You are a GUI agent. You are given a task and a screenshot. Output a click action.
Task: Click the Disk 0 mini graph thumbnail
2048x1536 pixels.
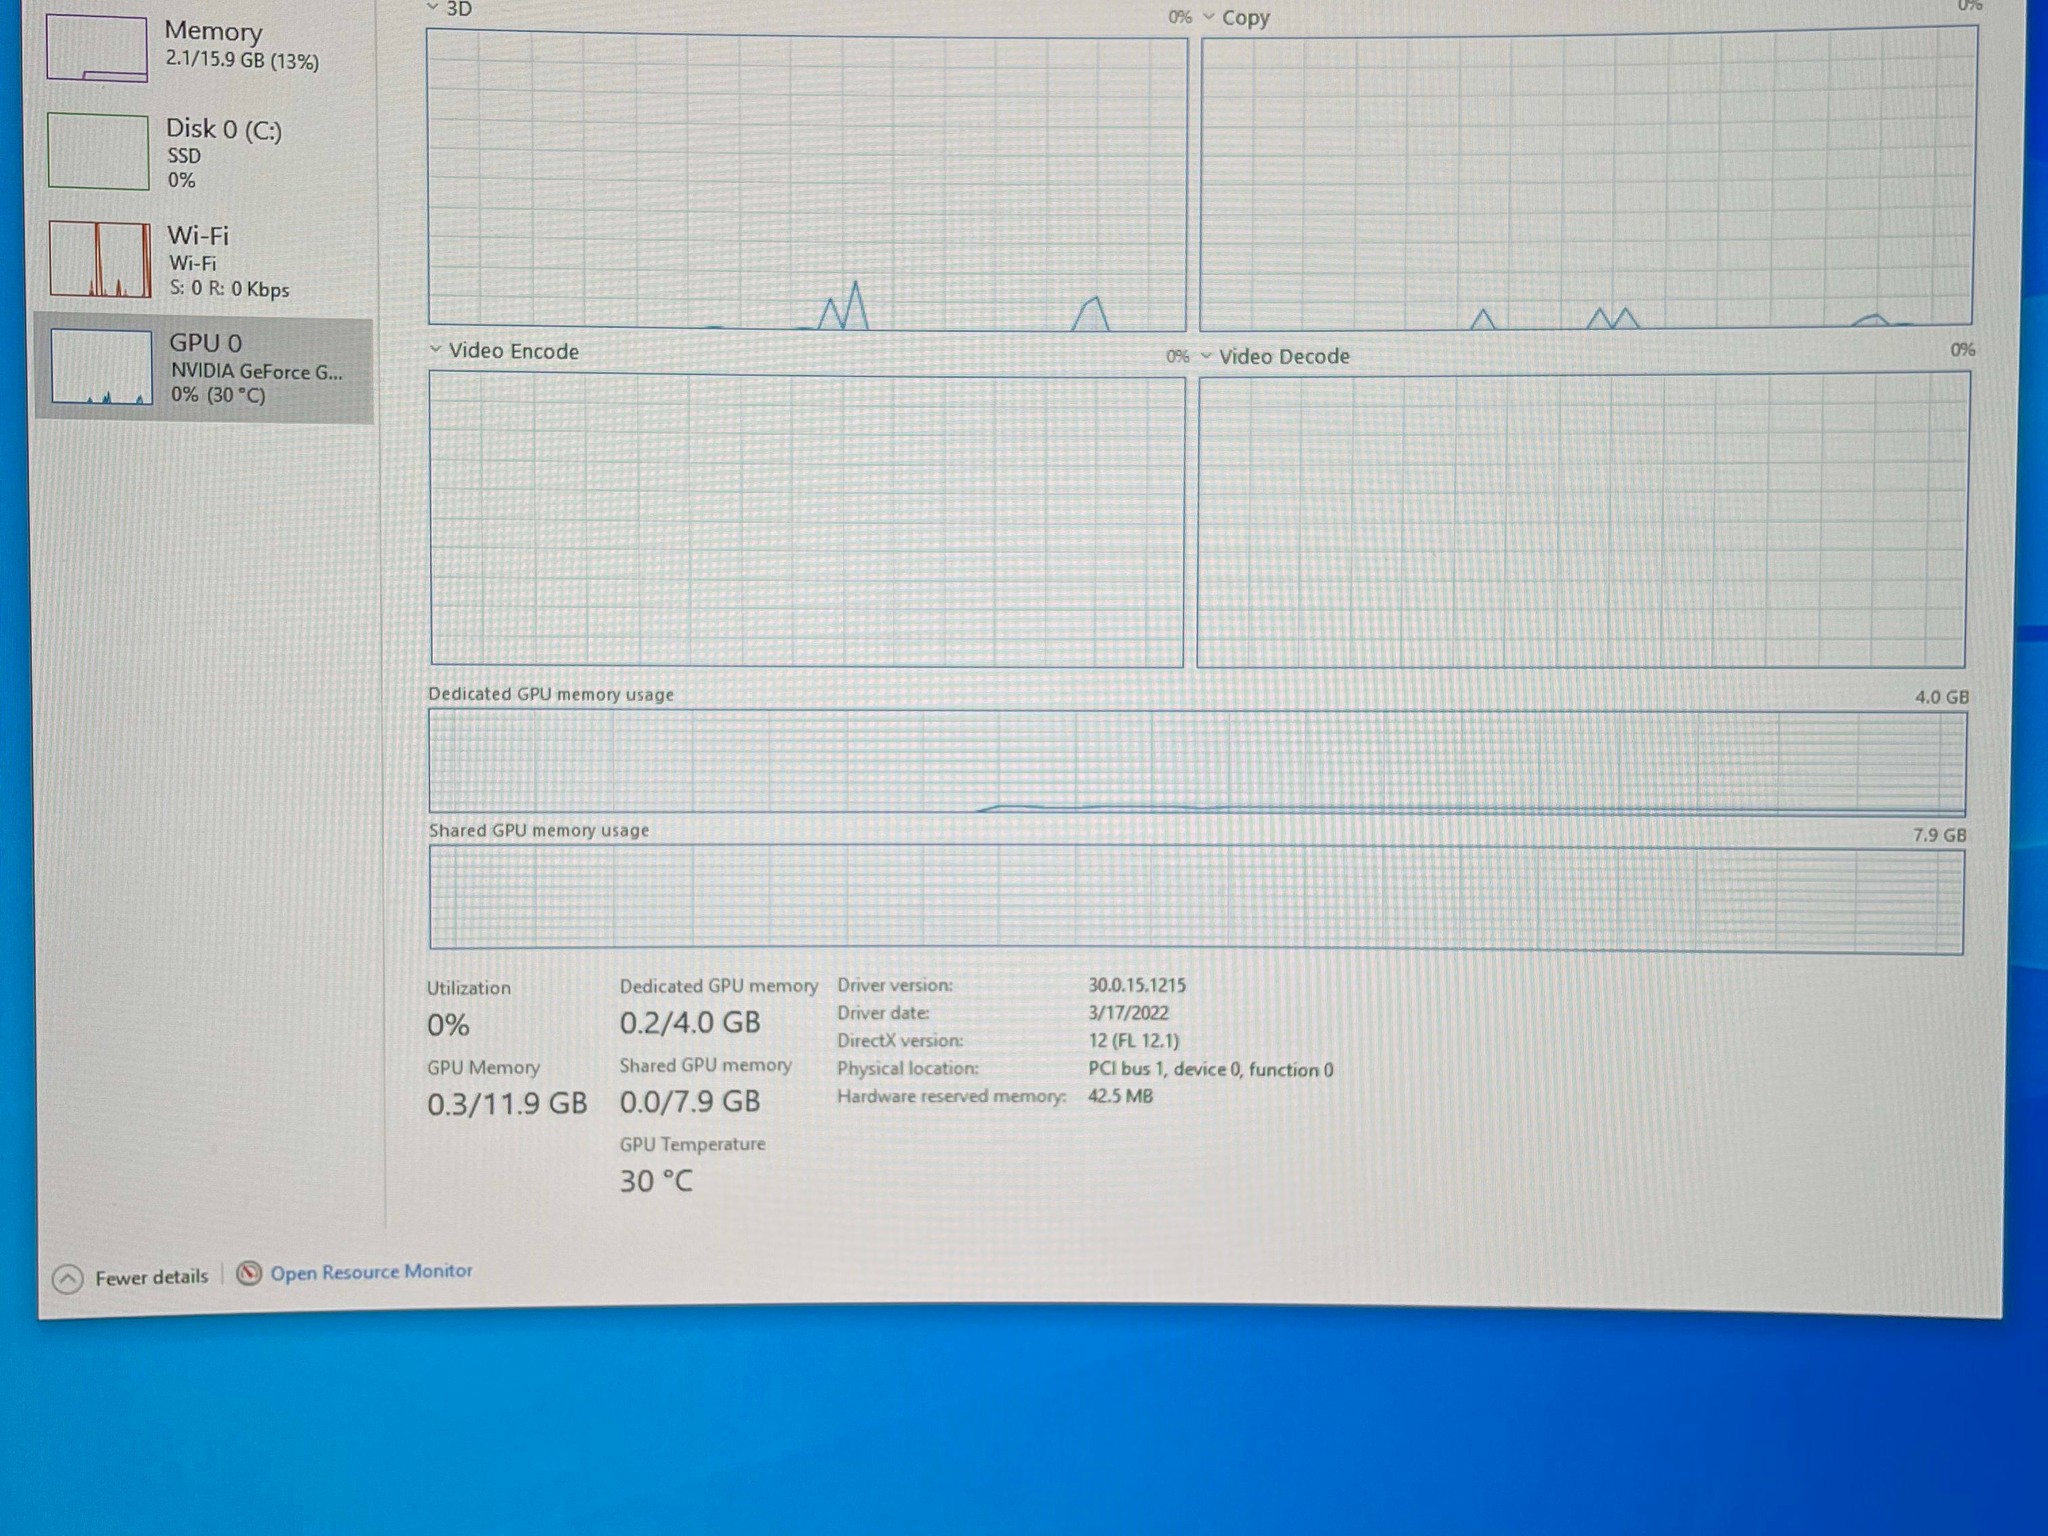tap(98, 151)
